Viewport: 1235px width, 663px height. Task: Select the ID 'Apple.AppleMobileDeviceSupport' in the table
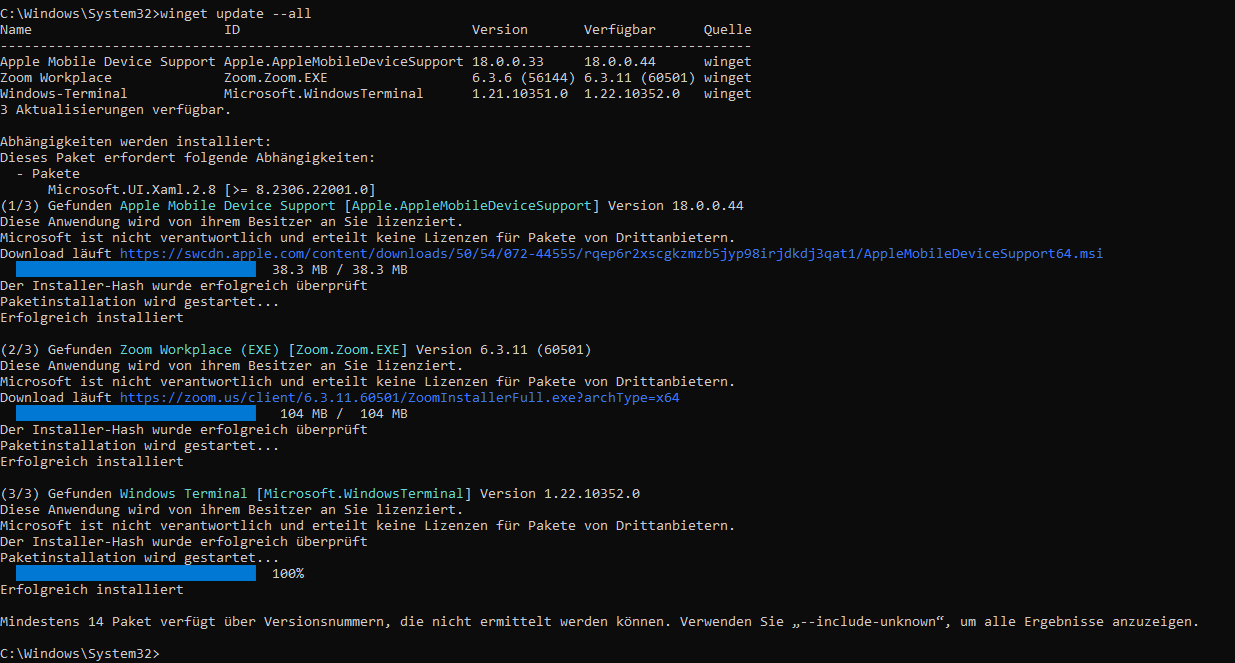[344, 62]
